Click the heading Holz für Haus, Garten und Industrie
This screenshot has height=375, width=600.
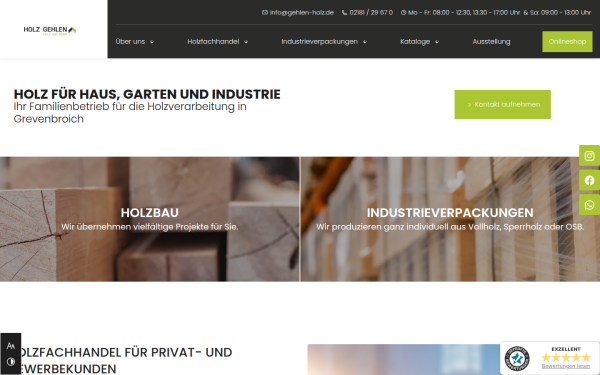click(x=147, y=94)
